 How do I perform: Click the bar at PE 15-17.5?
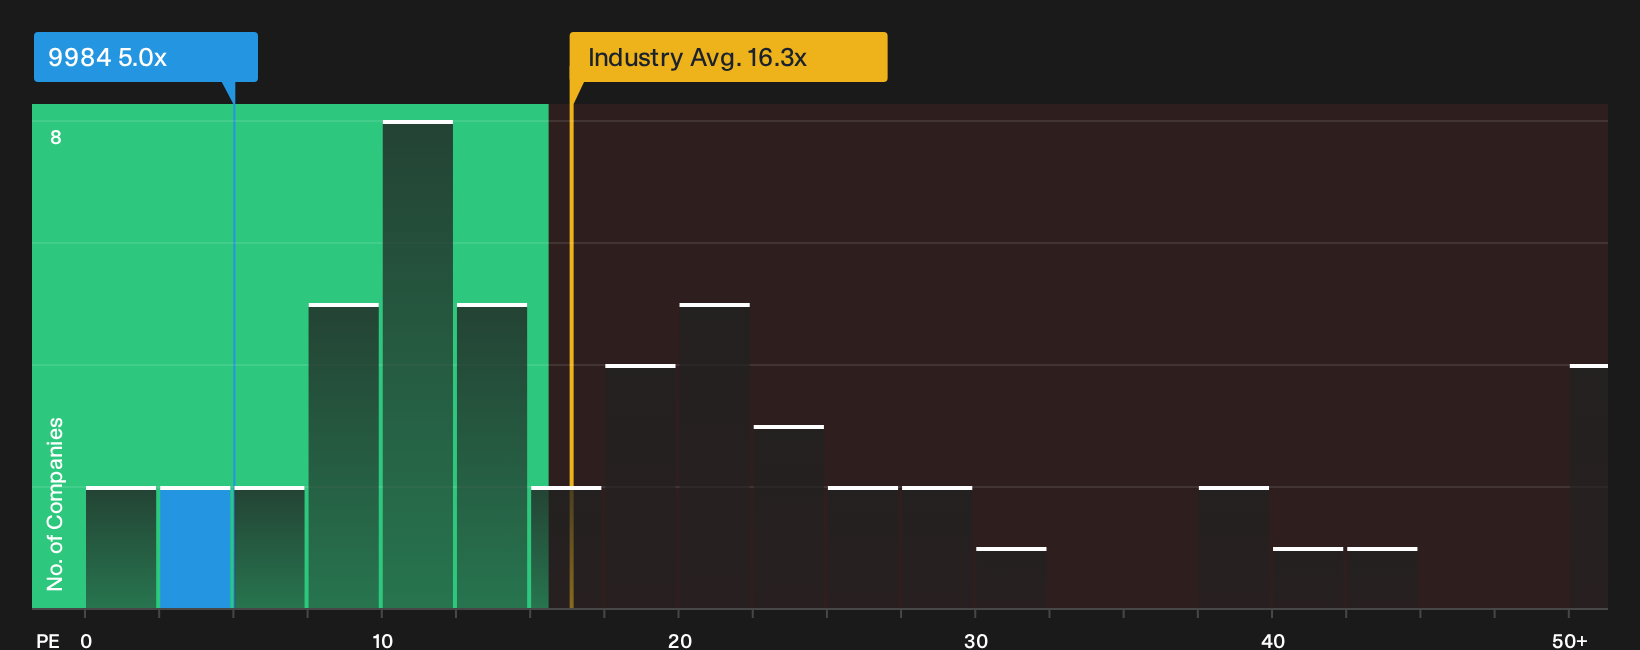click(566, 548)
